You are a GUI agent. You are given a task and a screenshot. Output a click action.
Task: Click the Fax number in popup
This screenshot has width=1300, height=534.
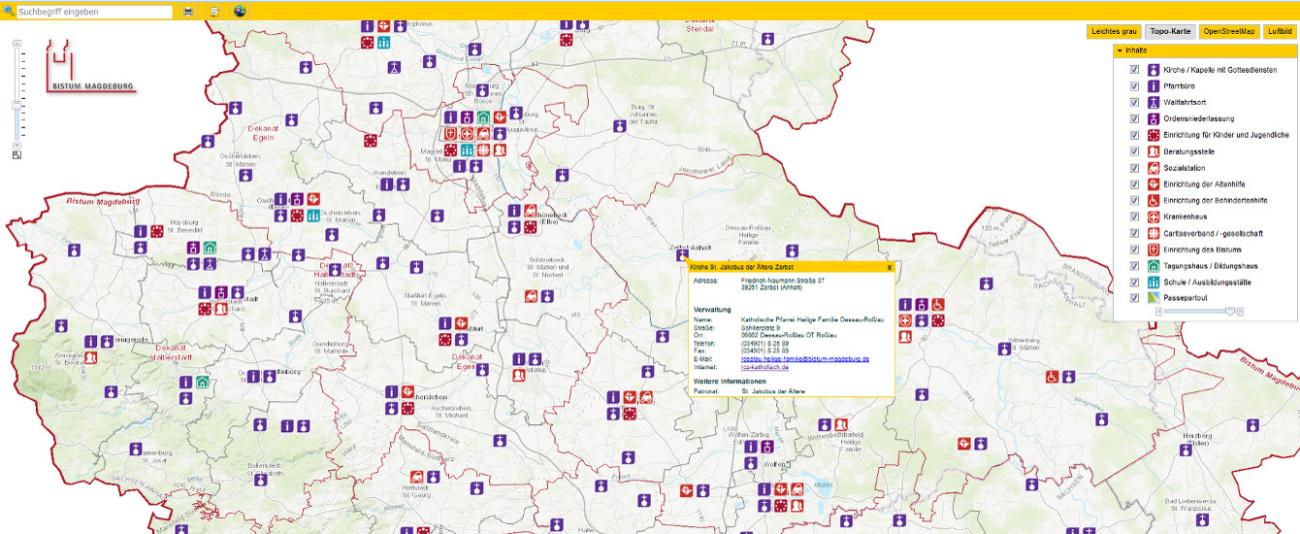[x=763, y=350]
